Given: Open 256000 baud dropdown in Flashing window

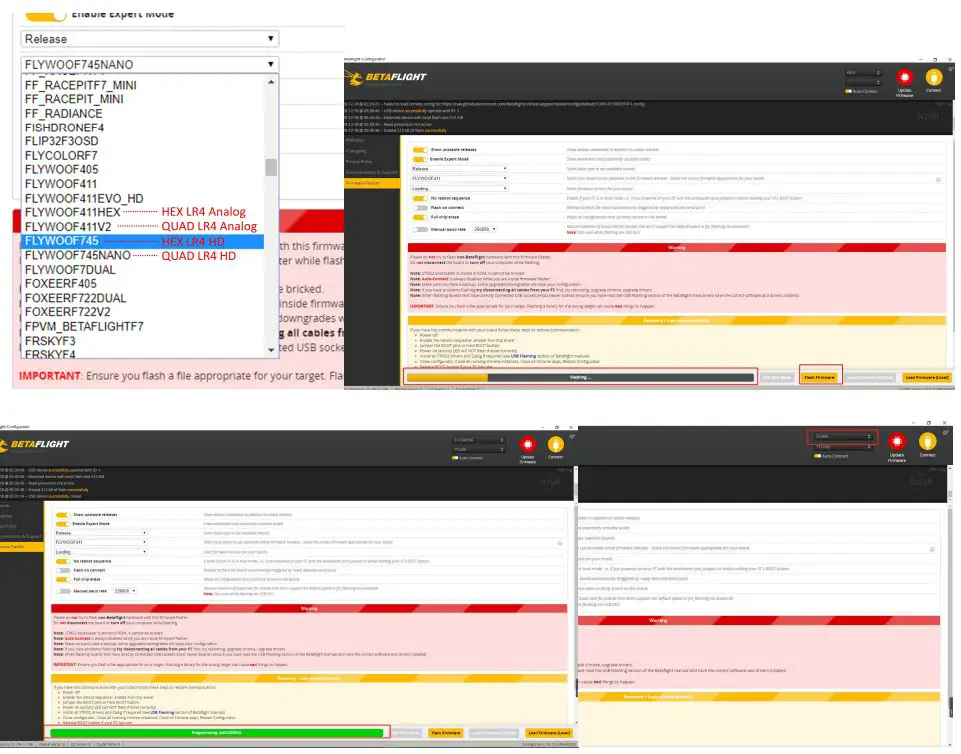Looking at the screenshot, I should click(485, 229).
